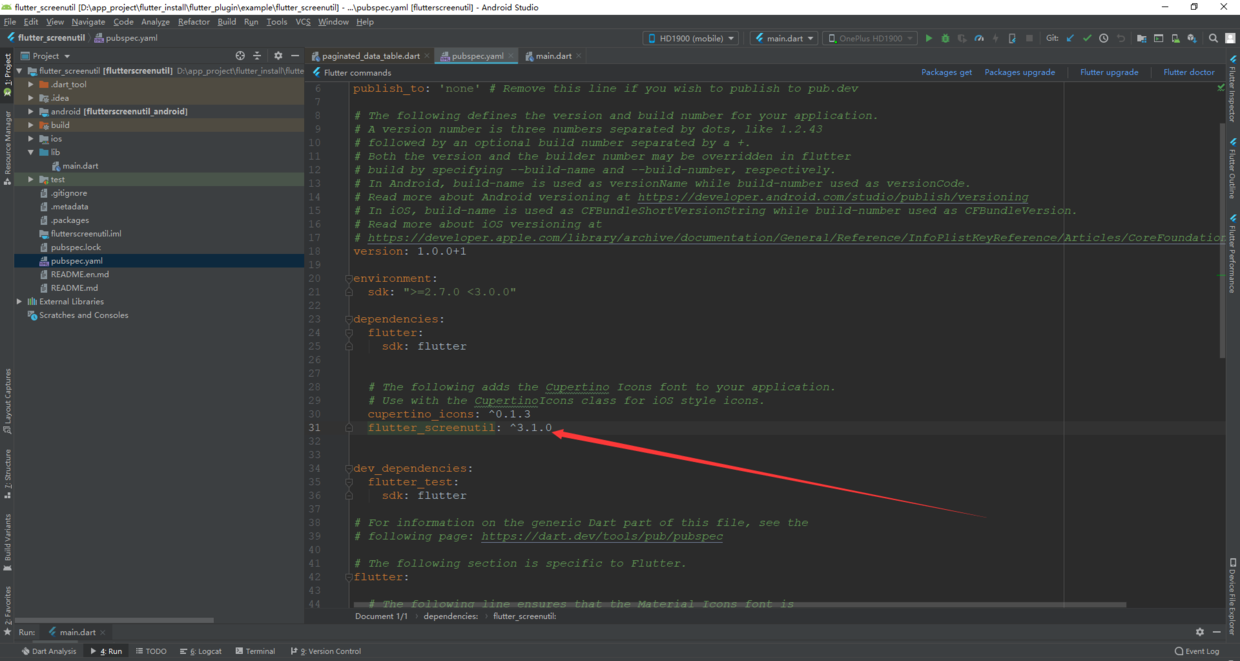Image resolution: width=1240 pixels, height=661 pixels.
Task: Click the Git commit checkmark icon
Action: tap(1087, 38)
